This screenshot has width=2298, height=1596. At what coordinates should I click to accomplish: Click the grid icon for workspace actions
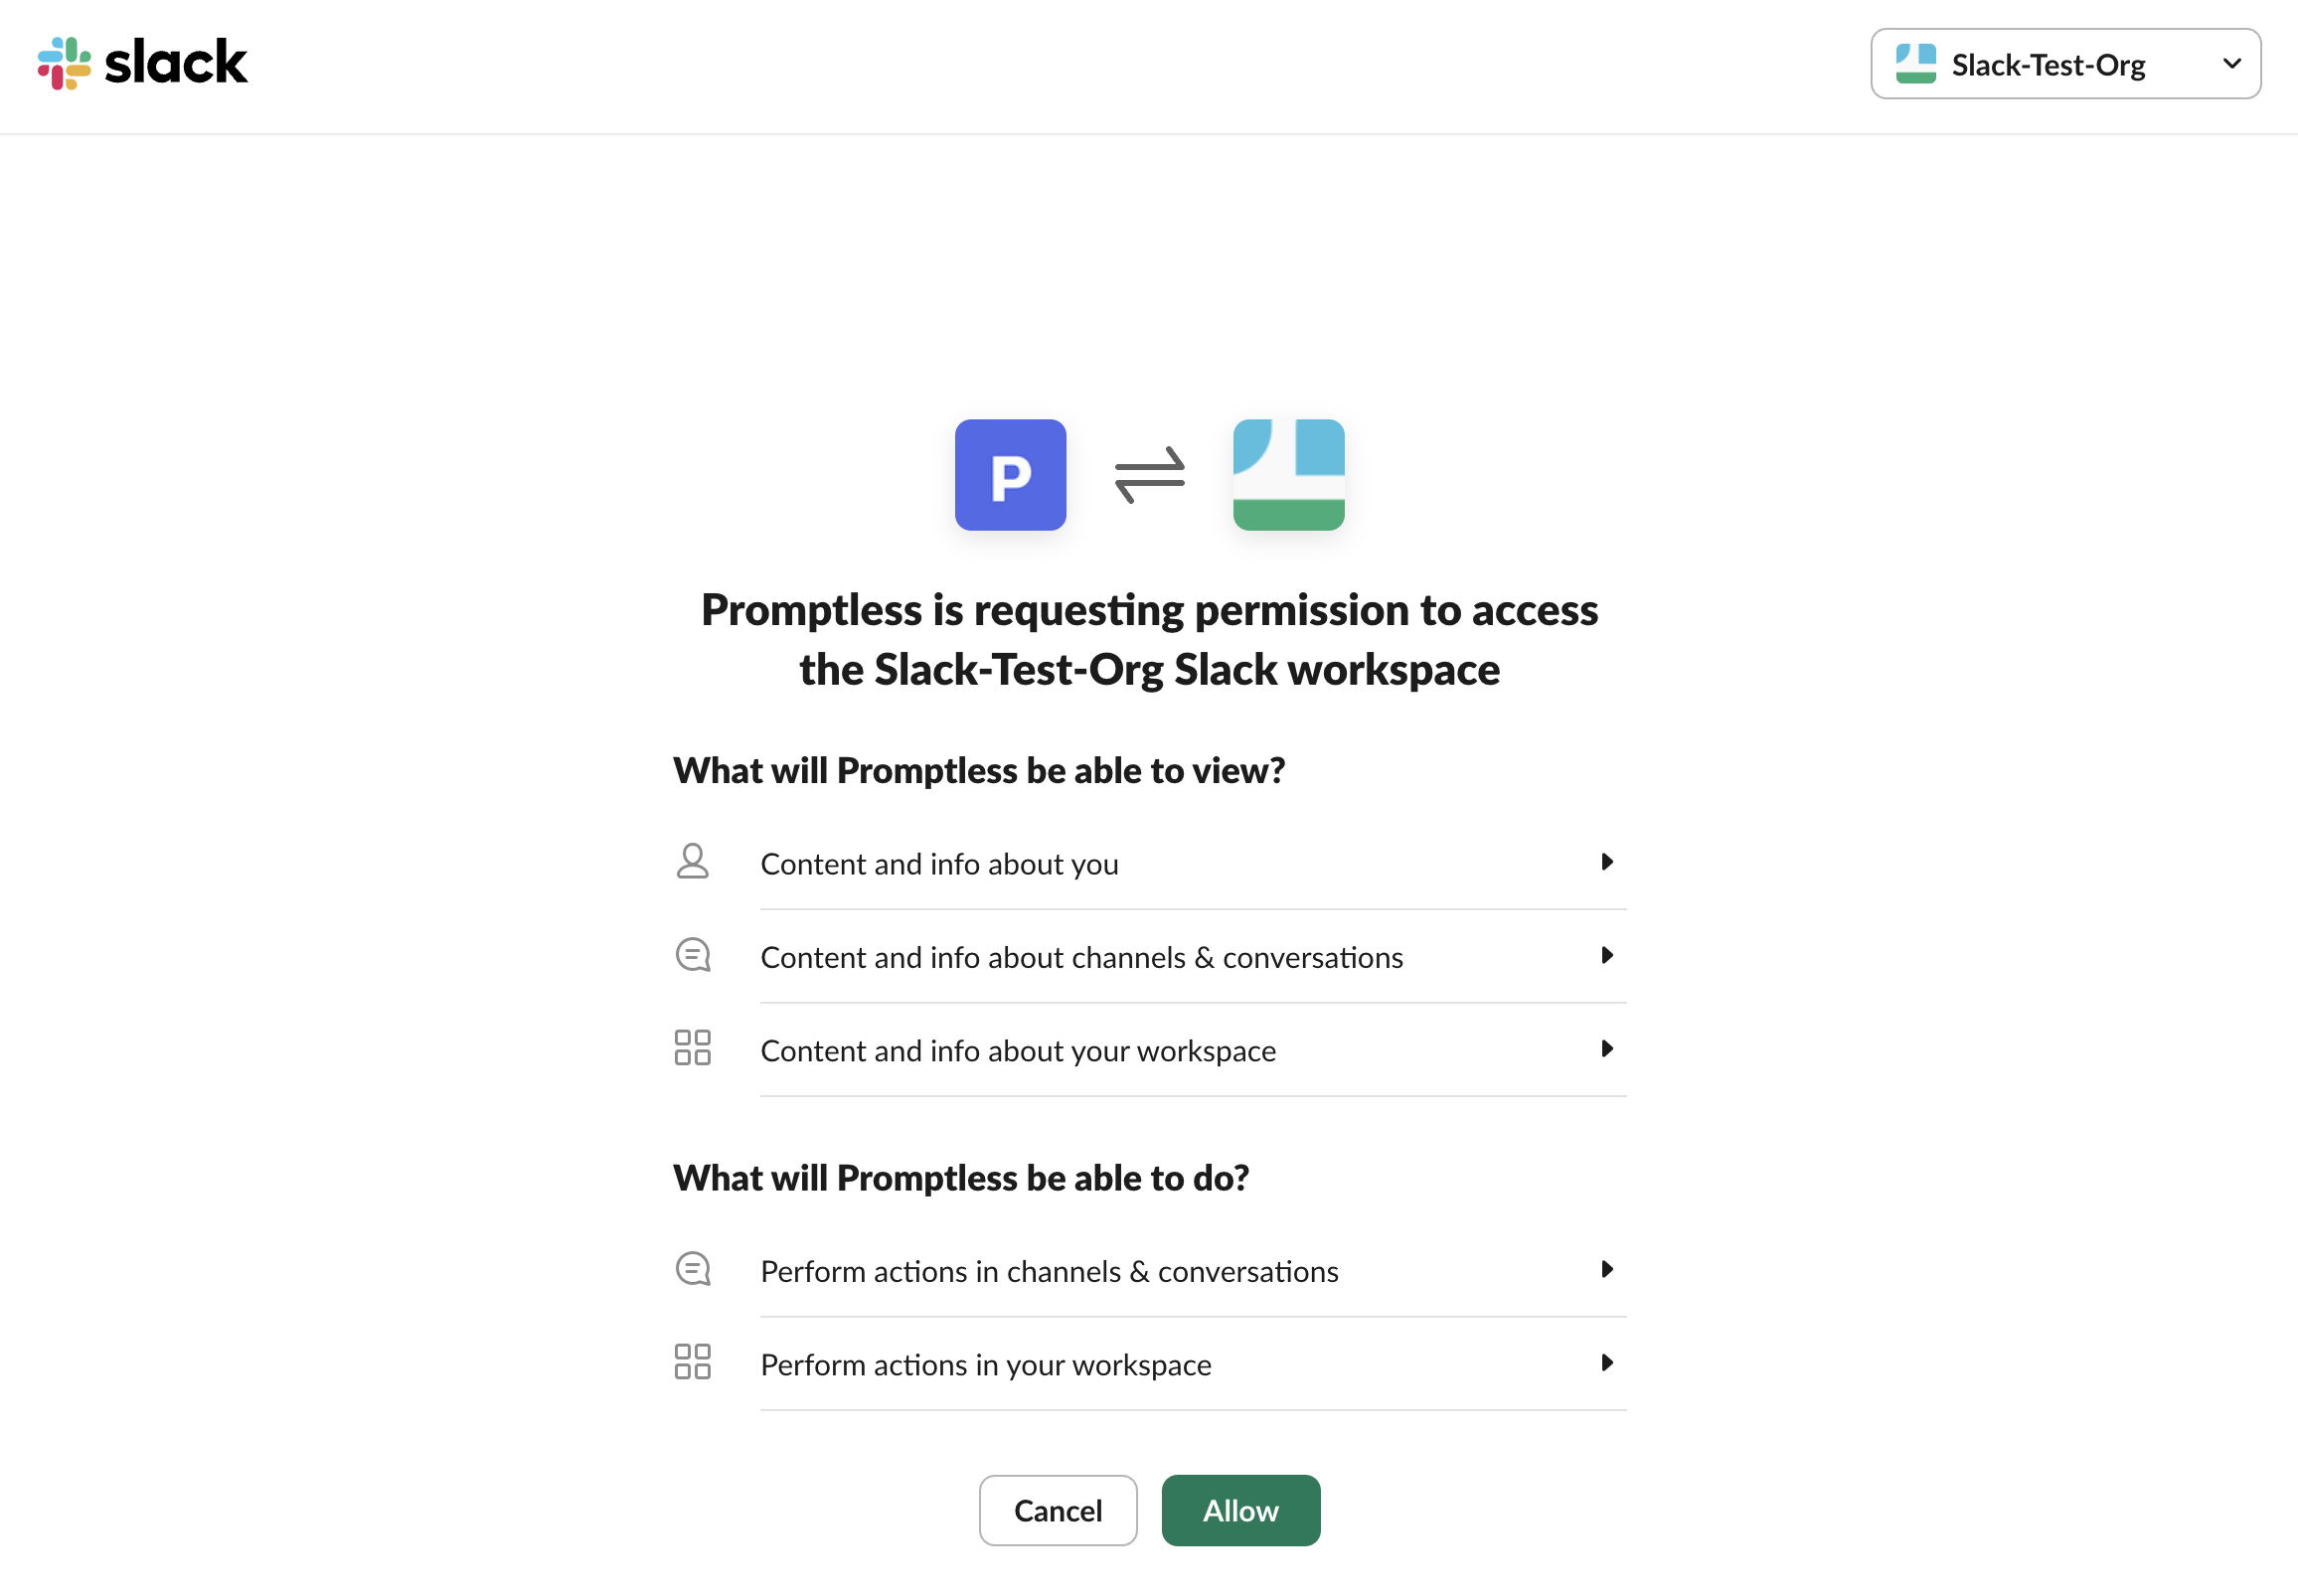tap(692, 1362)
